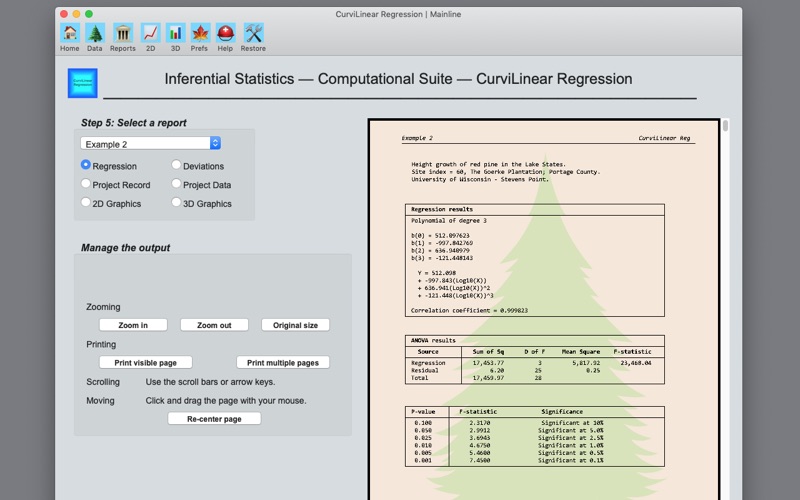Image resolution: width=800 pixels, height=500 pixels.
Task: Click the F-statistic 4.6750 cell
Action: (480, 445)
